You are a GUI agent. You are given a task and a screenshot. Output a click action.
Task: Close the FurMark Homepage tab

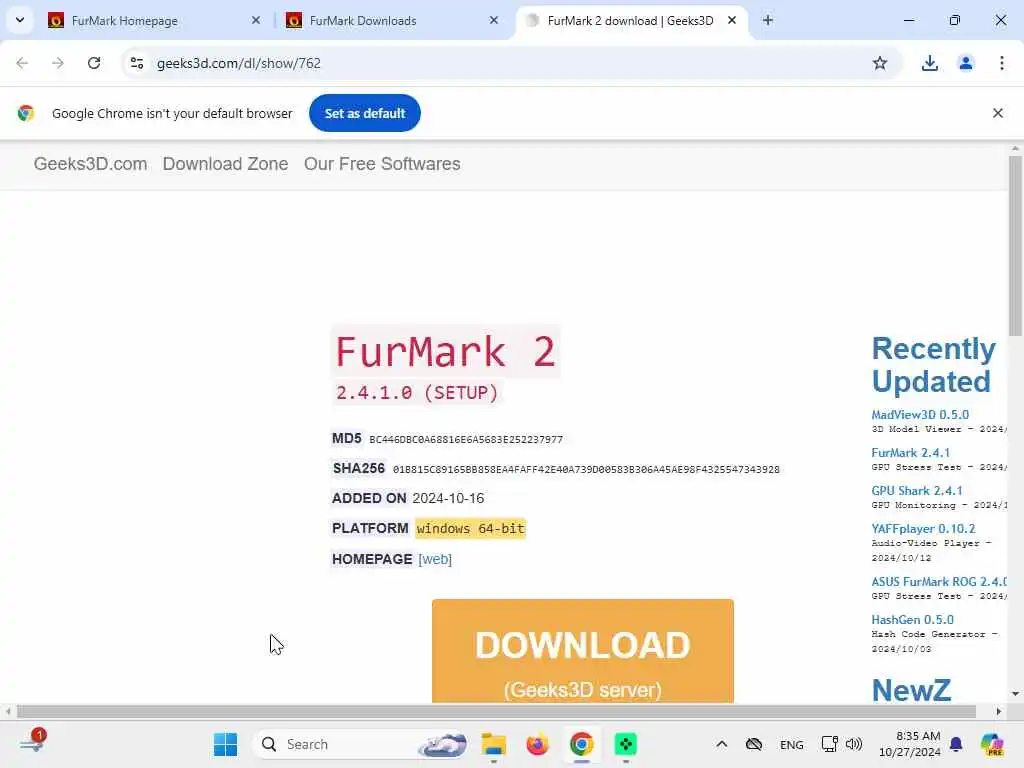pyautogui.click(x=256, y=20)
